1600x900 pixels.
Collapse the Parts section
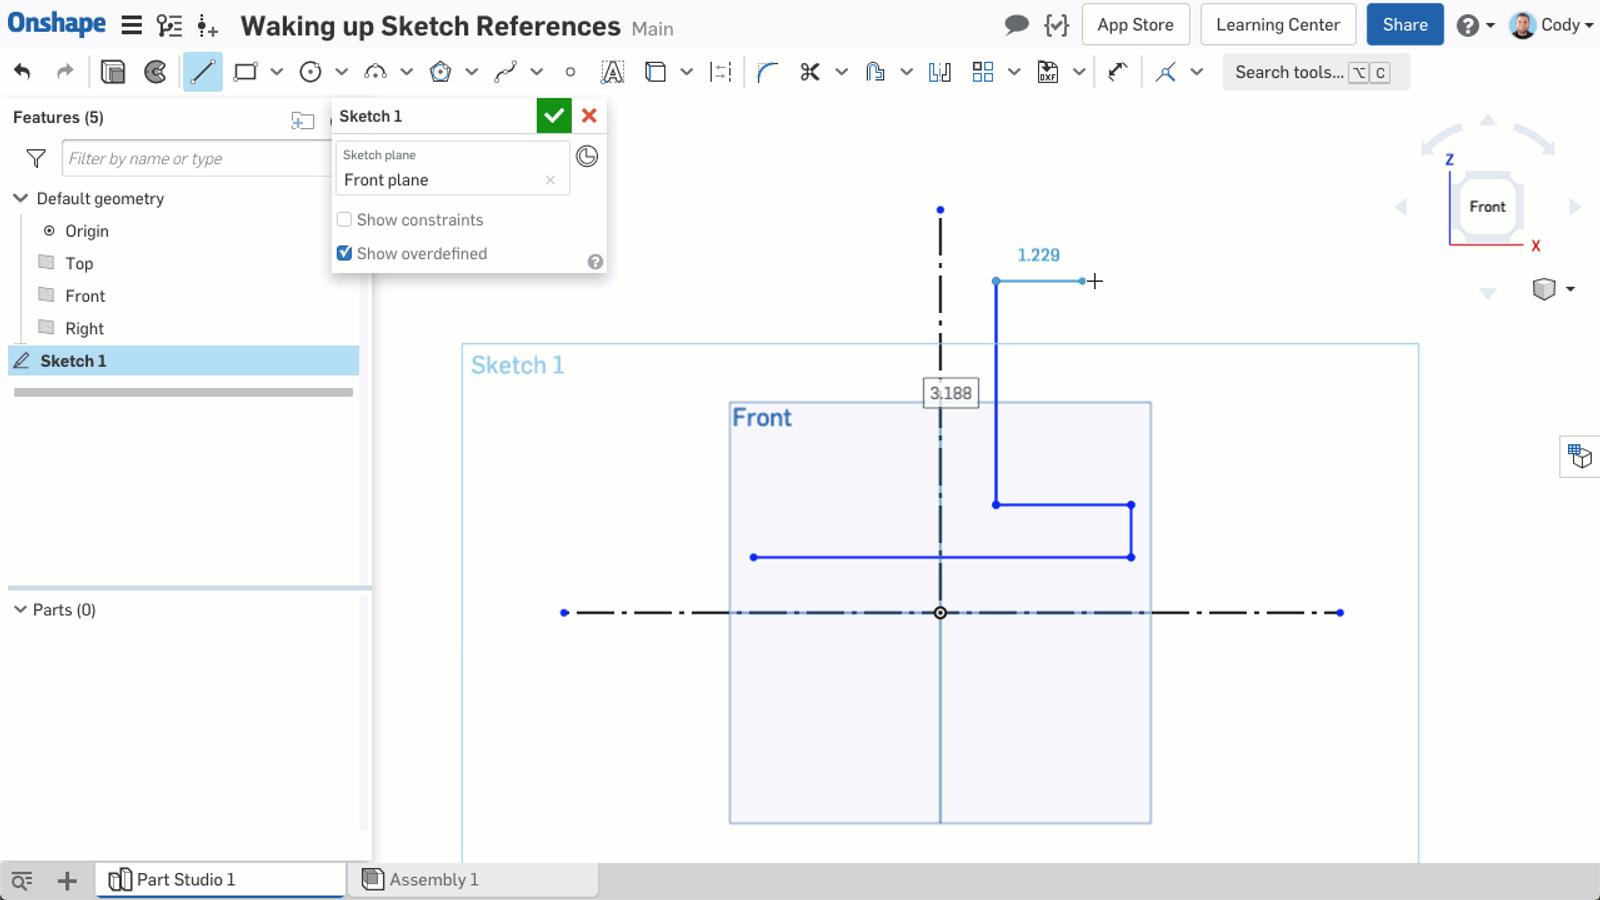tap(19, 609)
